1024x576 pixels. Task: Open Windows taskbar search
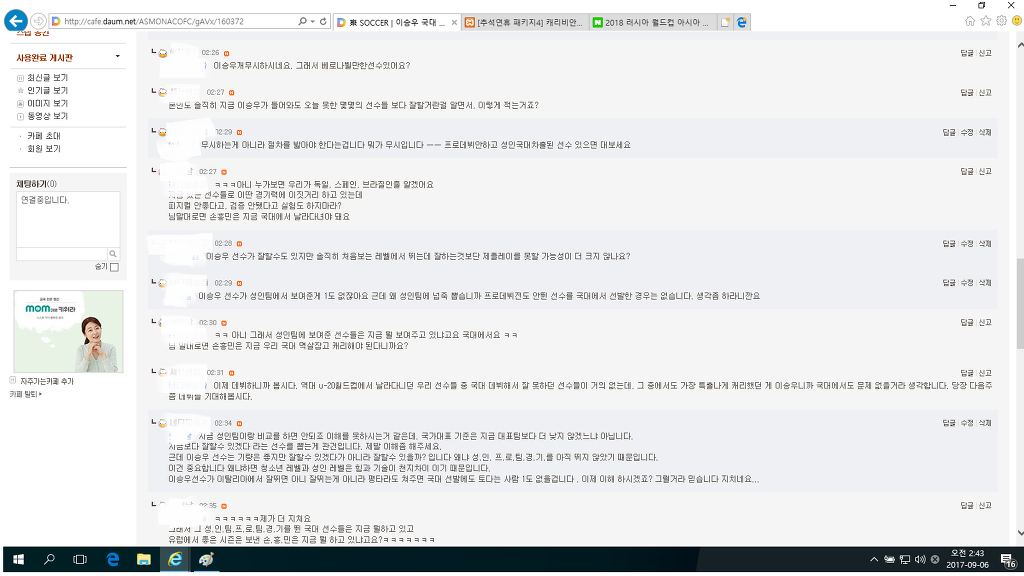point(49,560)
